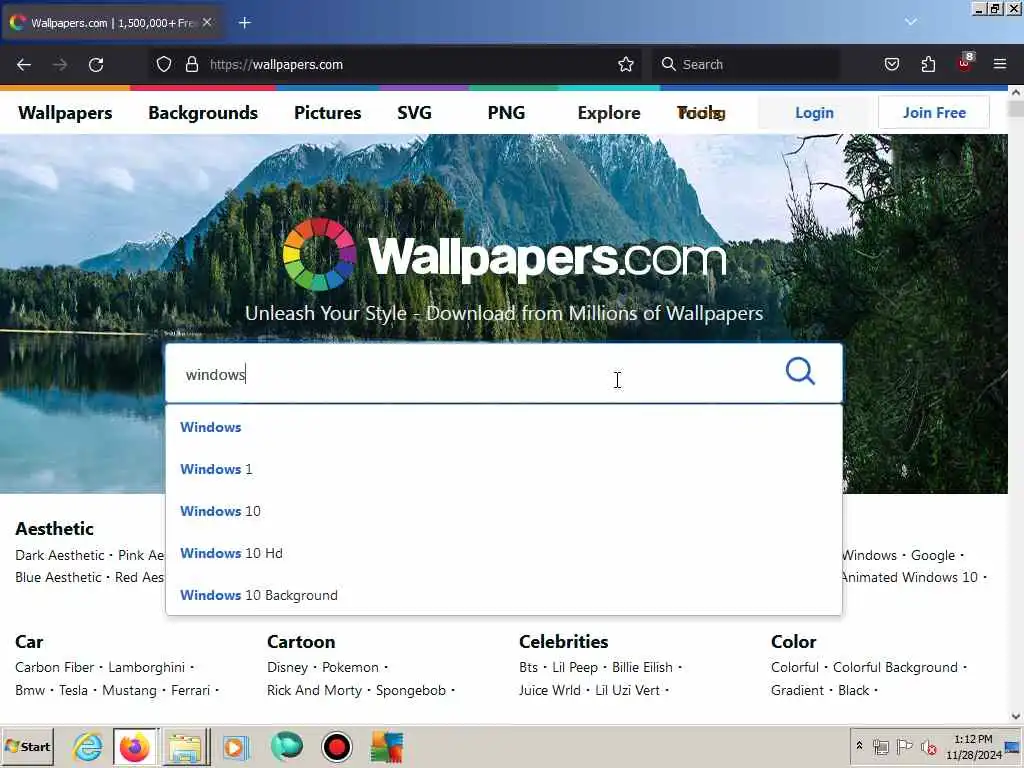Screen dimensions: 1024x768
Task: Open the Firefox hamburger menu
Action: pyautogui.click(x=1000, y=64)
